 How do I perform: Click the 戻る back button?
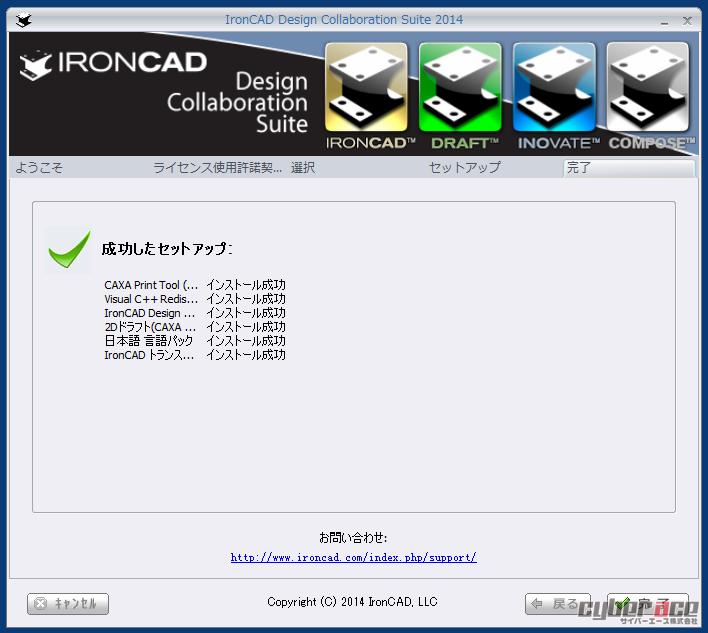pyautogui.click(x=558, y=604)
